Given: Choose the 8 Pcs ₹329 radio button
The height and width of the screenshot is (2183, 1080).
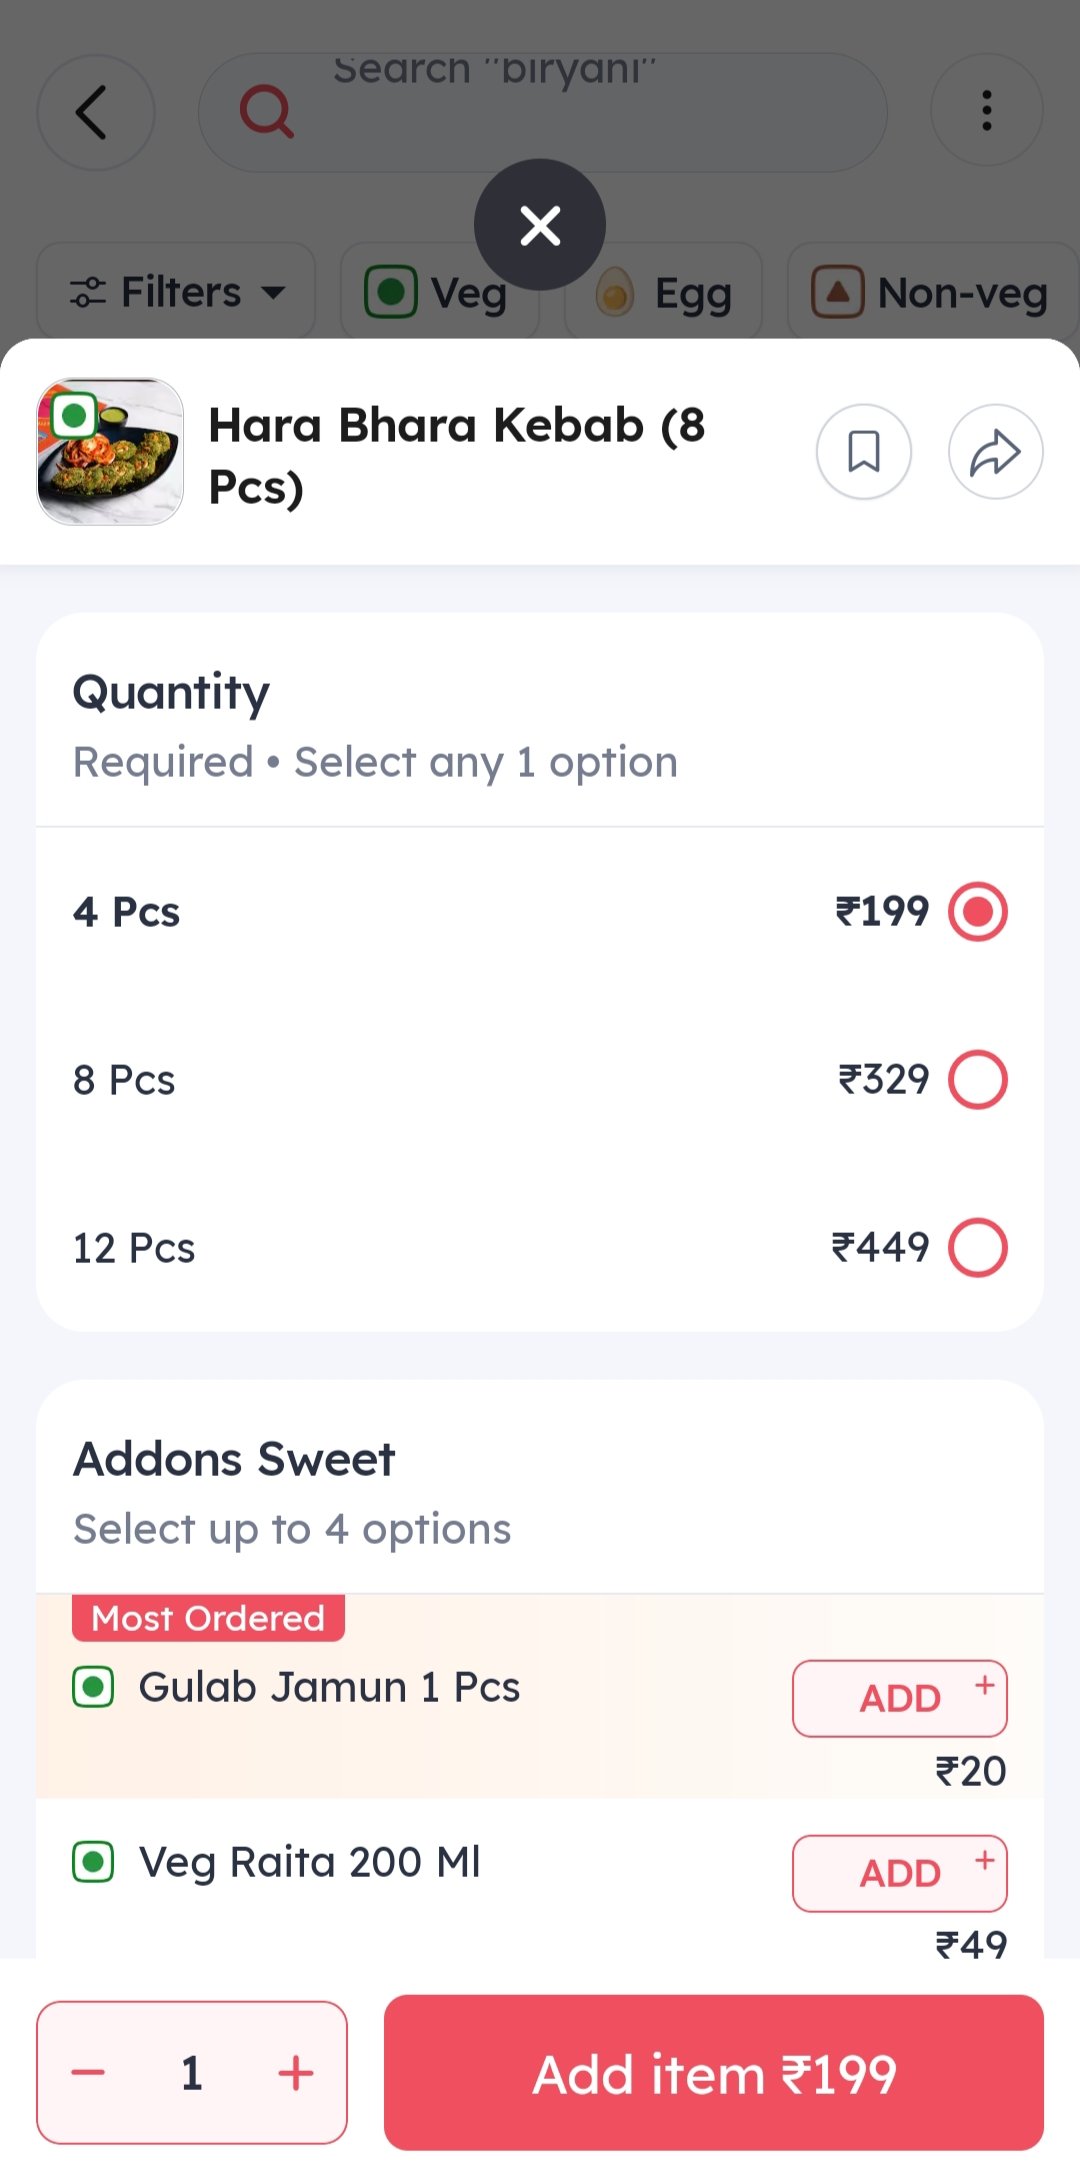Looking at the screenshot, I should point(977,1079).
